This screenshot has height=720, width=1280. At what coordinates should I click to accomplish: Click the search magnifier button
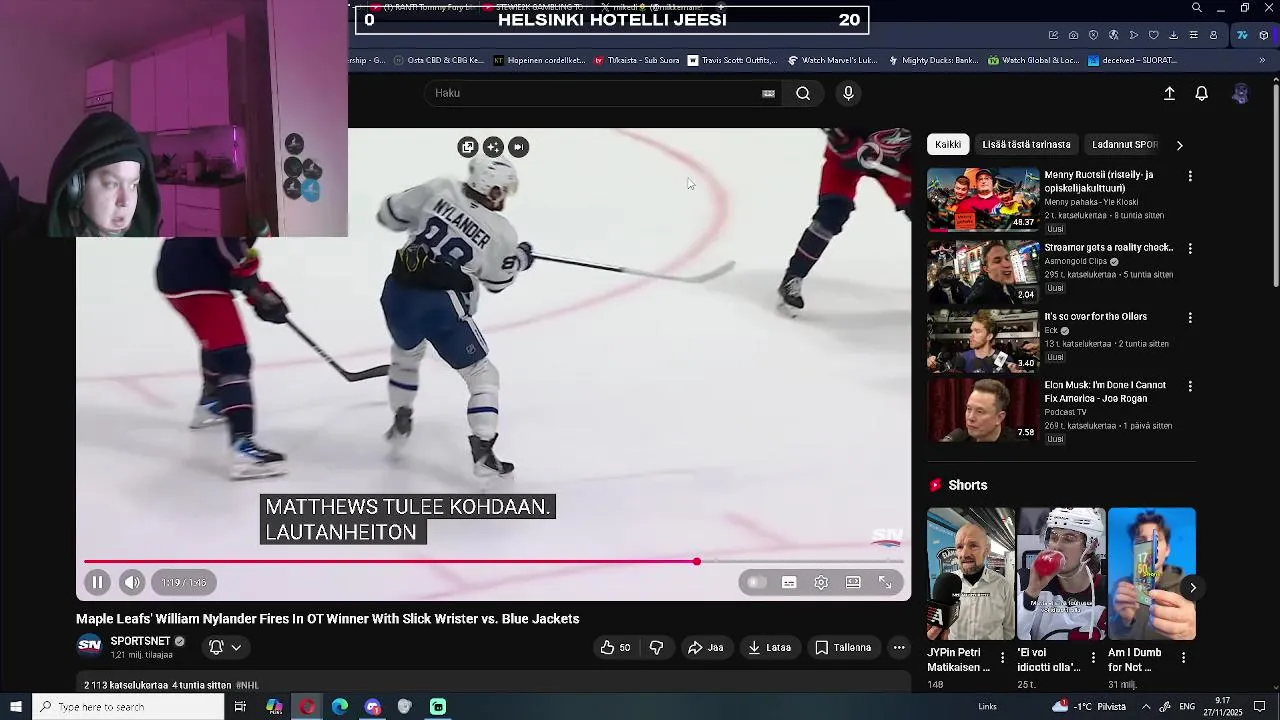click(803, 93)
